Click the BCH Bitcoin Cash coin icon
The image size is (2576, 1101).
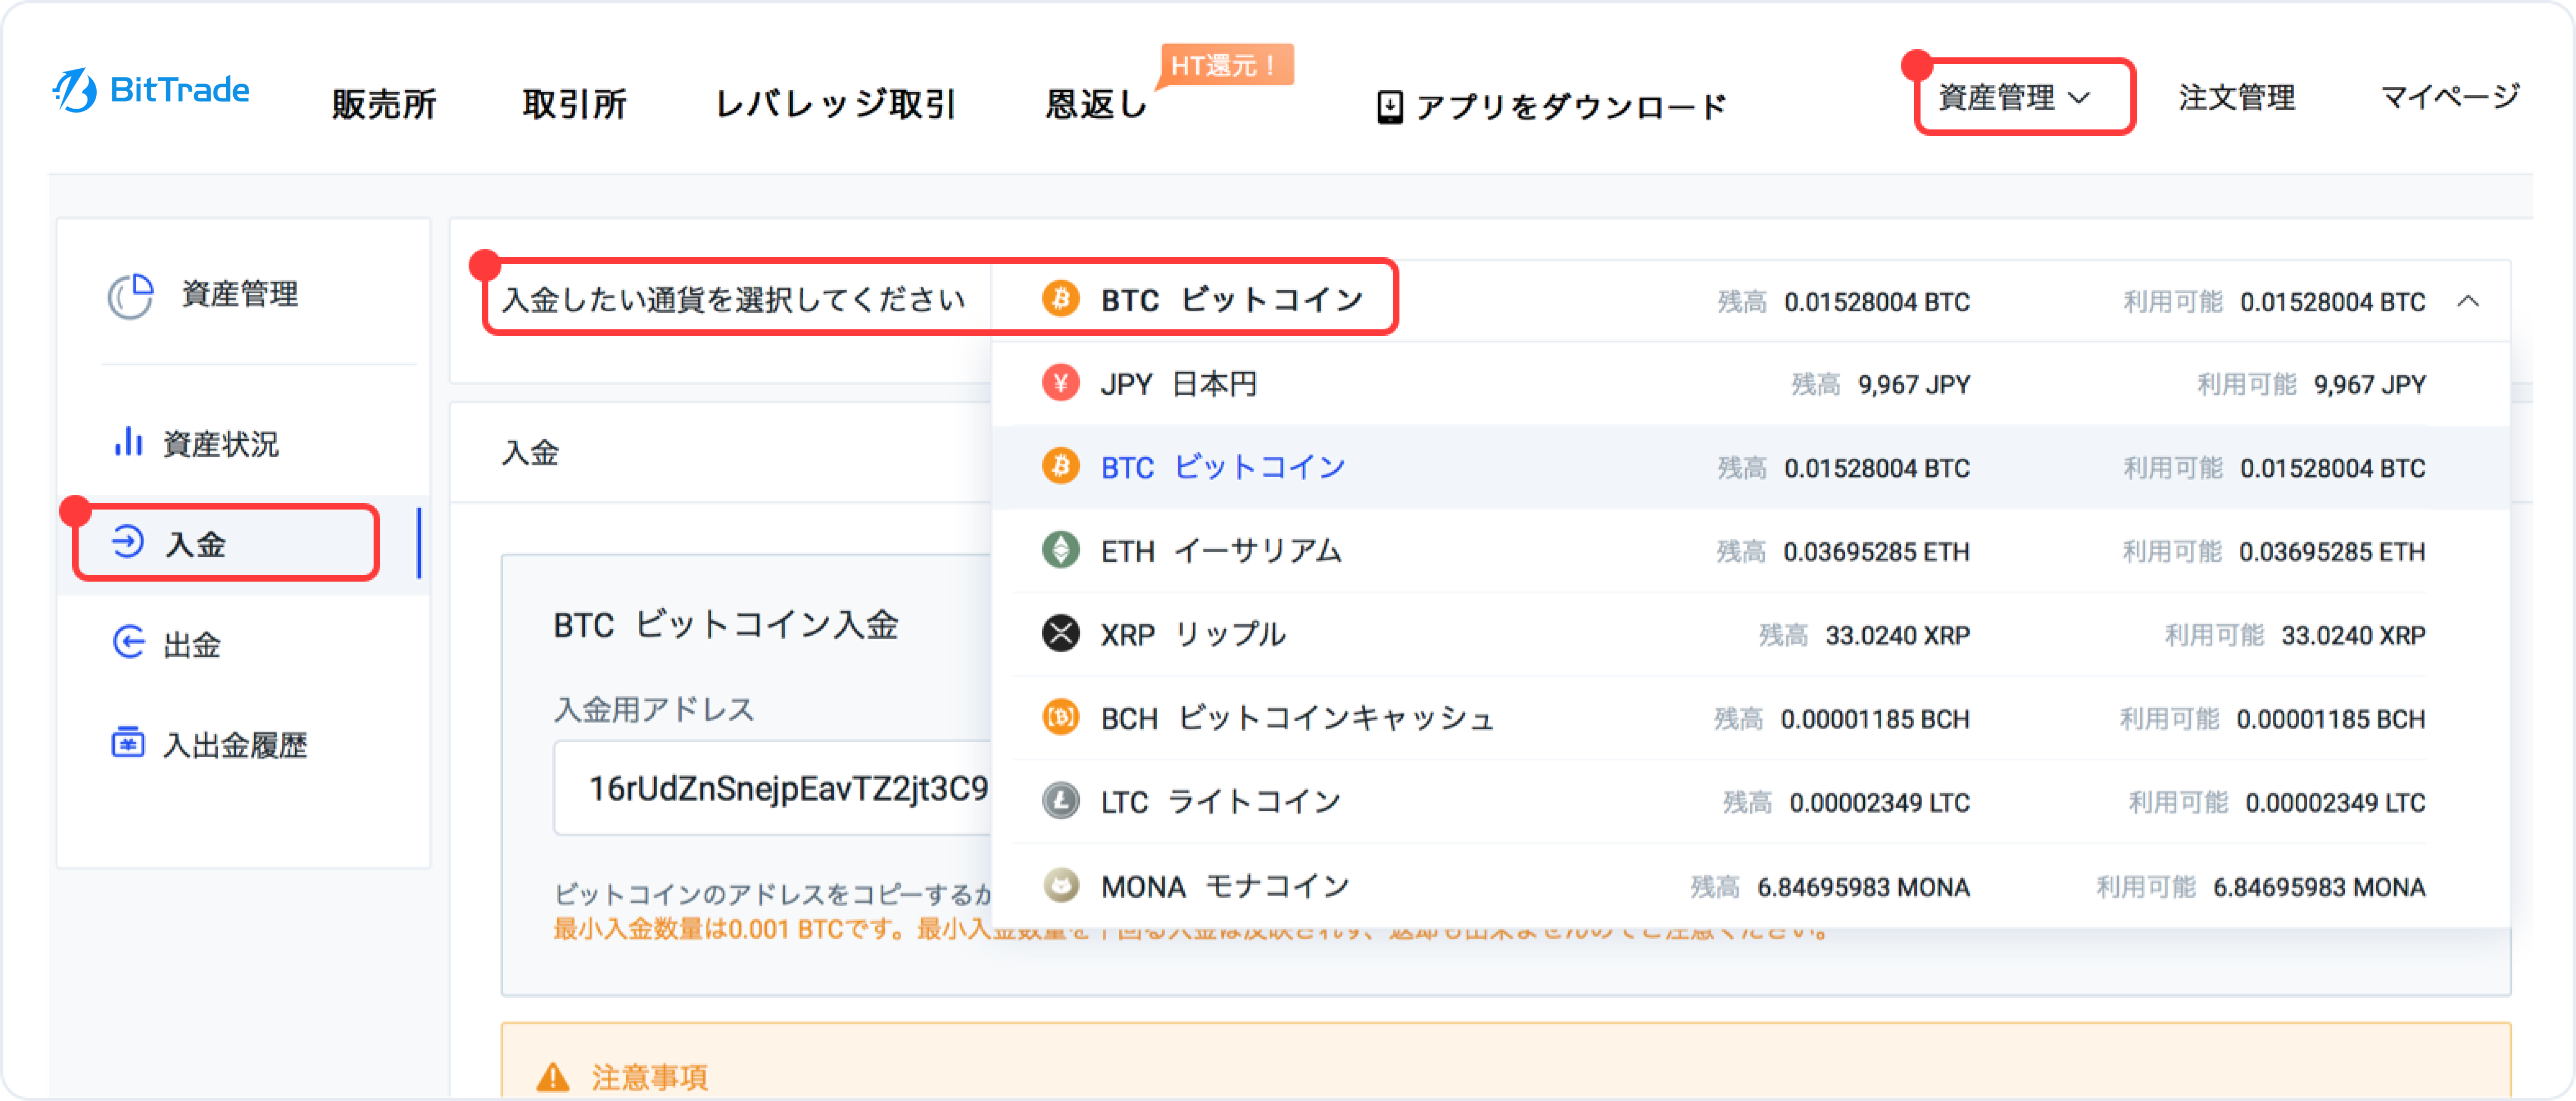tap(1060, 717)
